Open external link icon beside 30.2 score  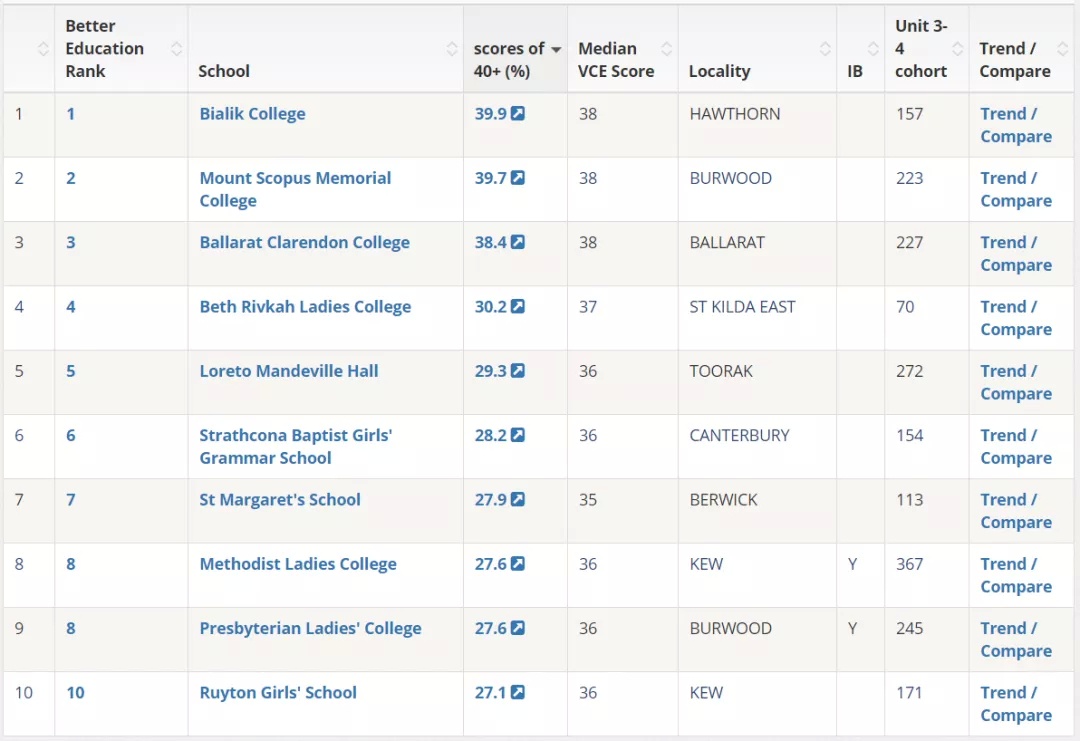point(517,306)
